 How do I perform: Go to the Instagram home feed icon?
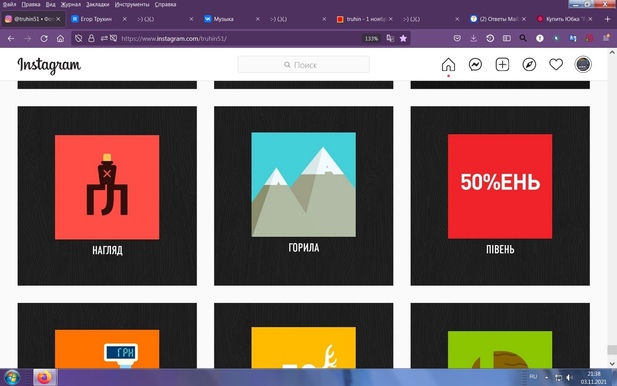coord(448,65)
